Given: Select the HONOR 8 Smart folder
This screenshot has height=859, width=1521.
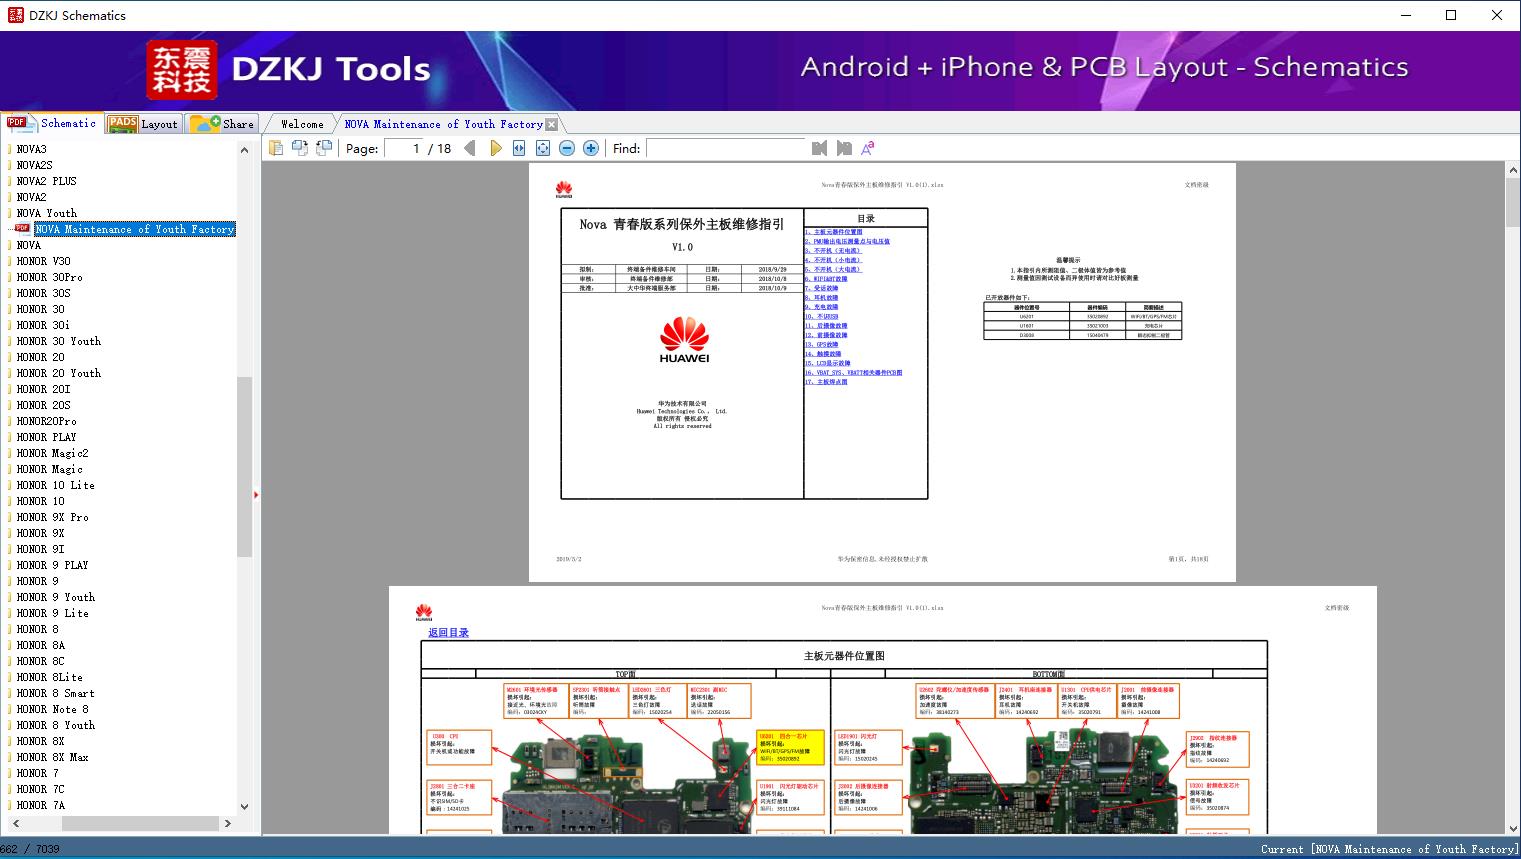Looking at the screenshot, I should point(55,693).
